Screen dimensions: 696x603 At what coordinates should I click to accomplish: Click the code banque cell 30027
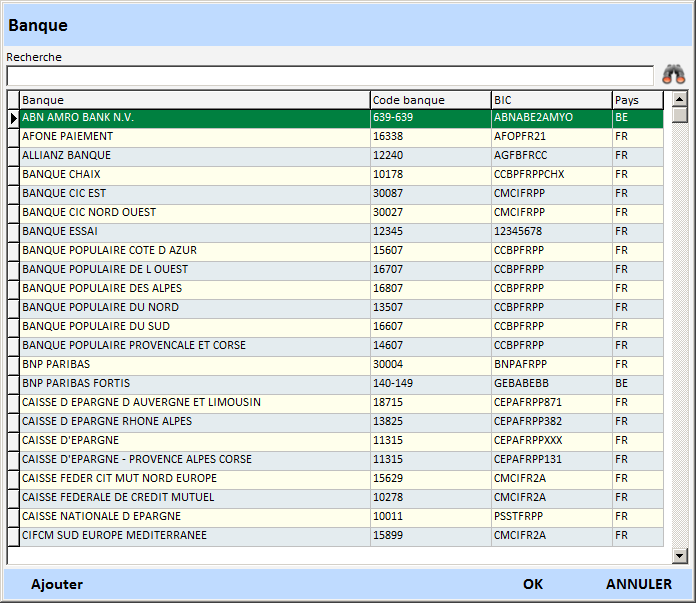[x=431, y=213]
